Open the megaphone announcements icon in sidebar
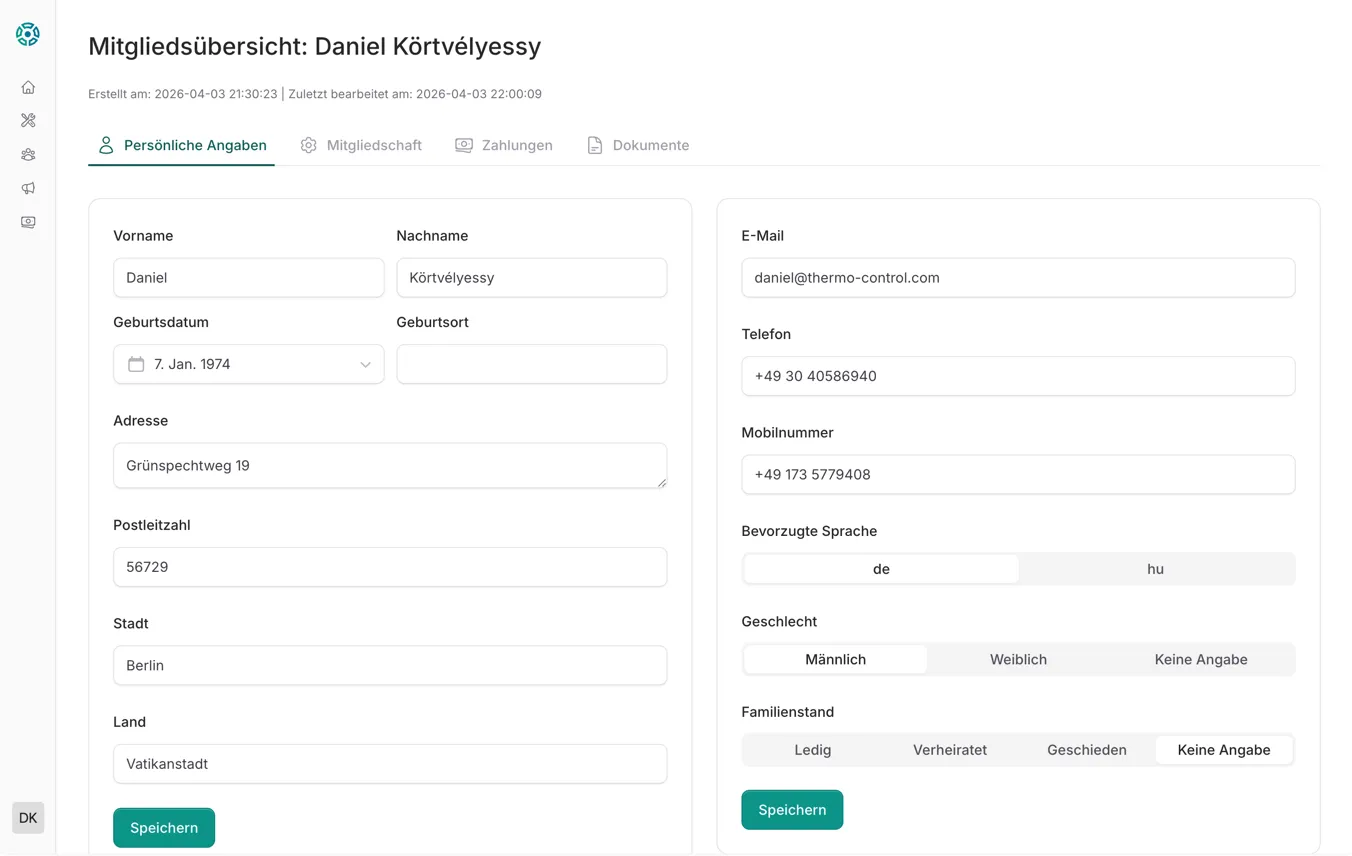The width and height of the screenshot is (1352, 856). pyautogui.click(x=28, y=188)
